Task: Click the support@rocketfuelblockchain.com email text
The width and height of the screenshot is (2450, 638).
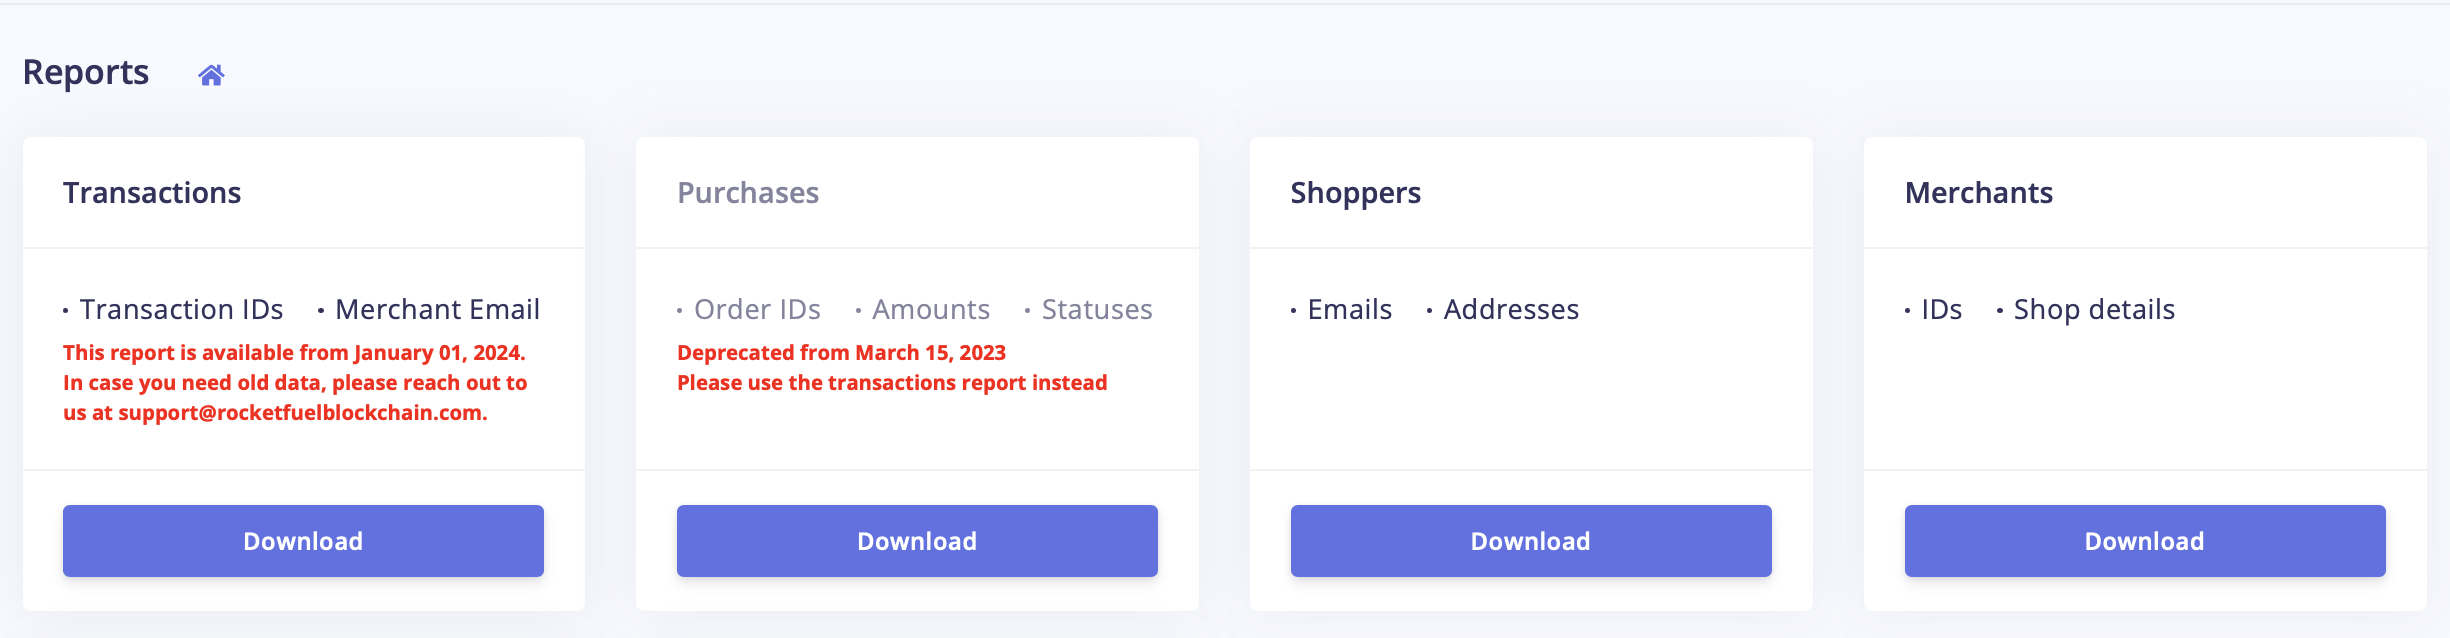Action: click(x=302, y=413)
